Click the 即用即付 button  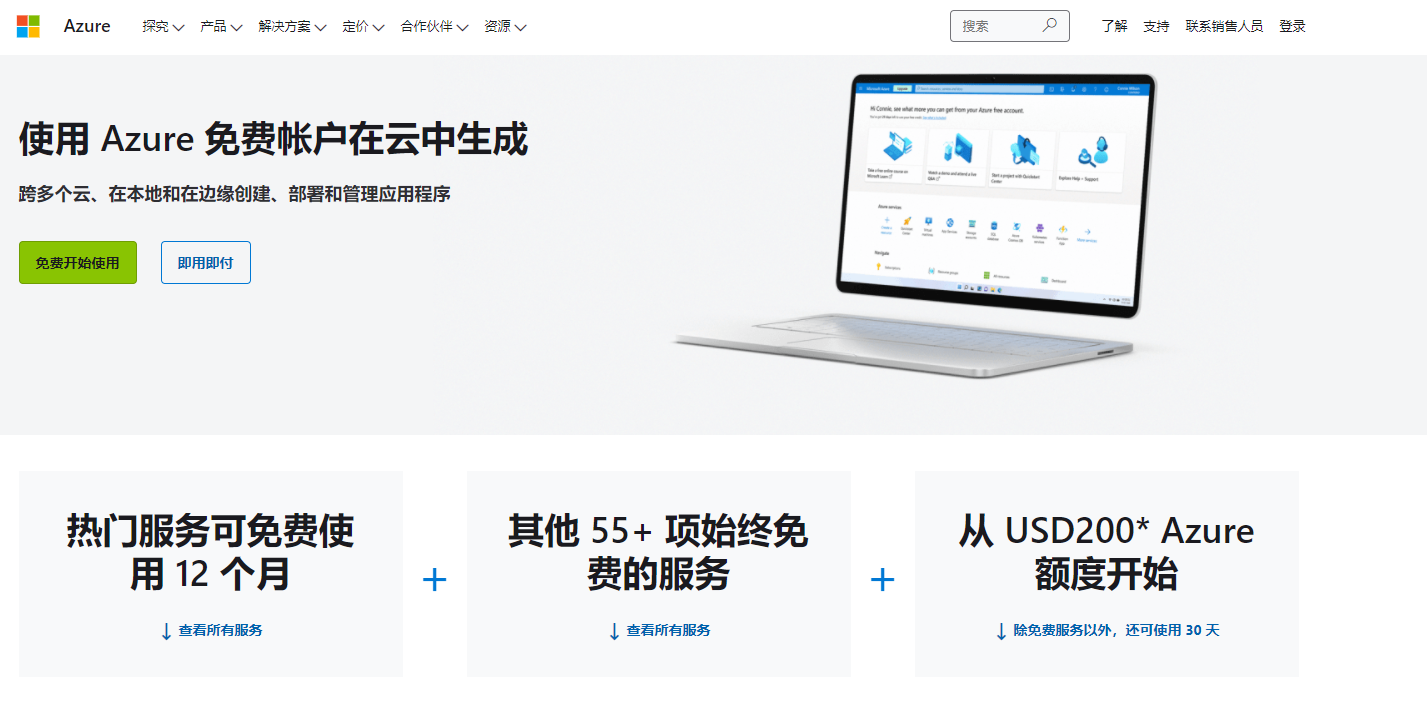[x=206, y=262]
